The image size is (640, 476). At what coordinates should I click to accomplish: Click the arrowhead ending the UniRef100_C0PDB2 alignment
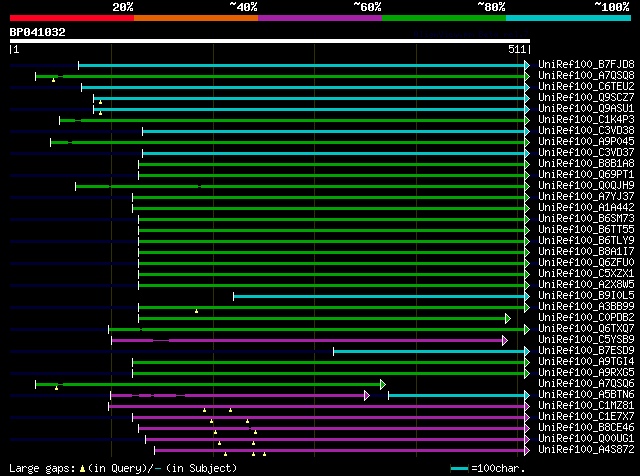(x=508, y=318)
